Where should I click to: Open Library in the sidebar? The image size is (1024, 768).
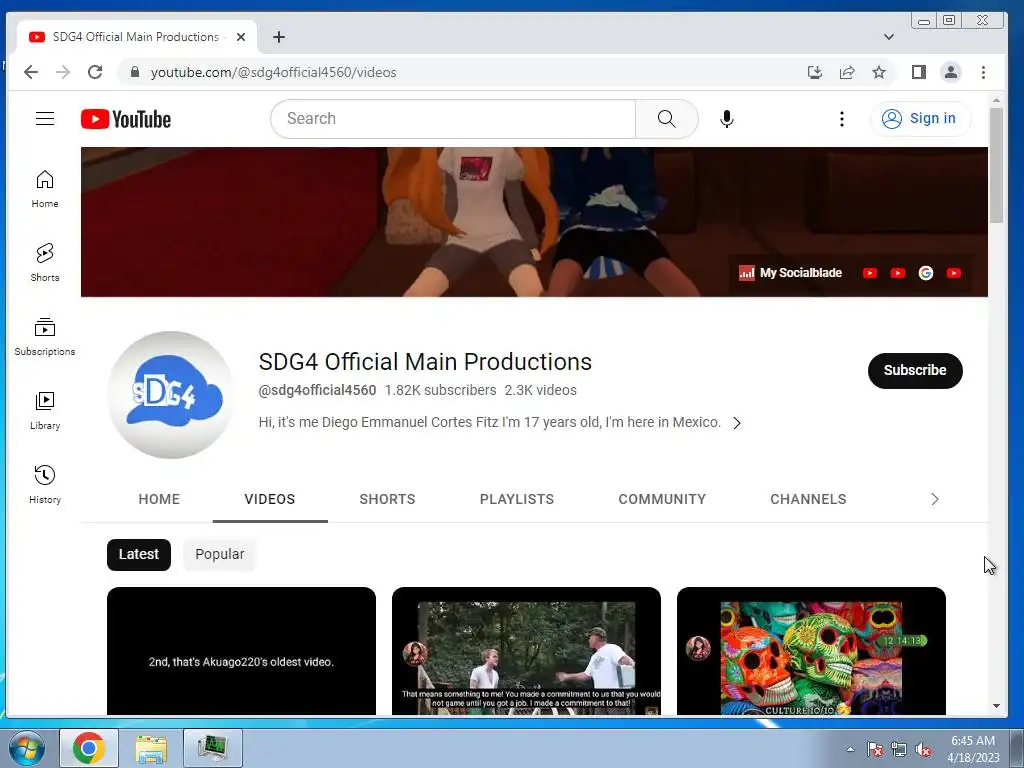pyautogui.click(x=44, y=411)
